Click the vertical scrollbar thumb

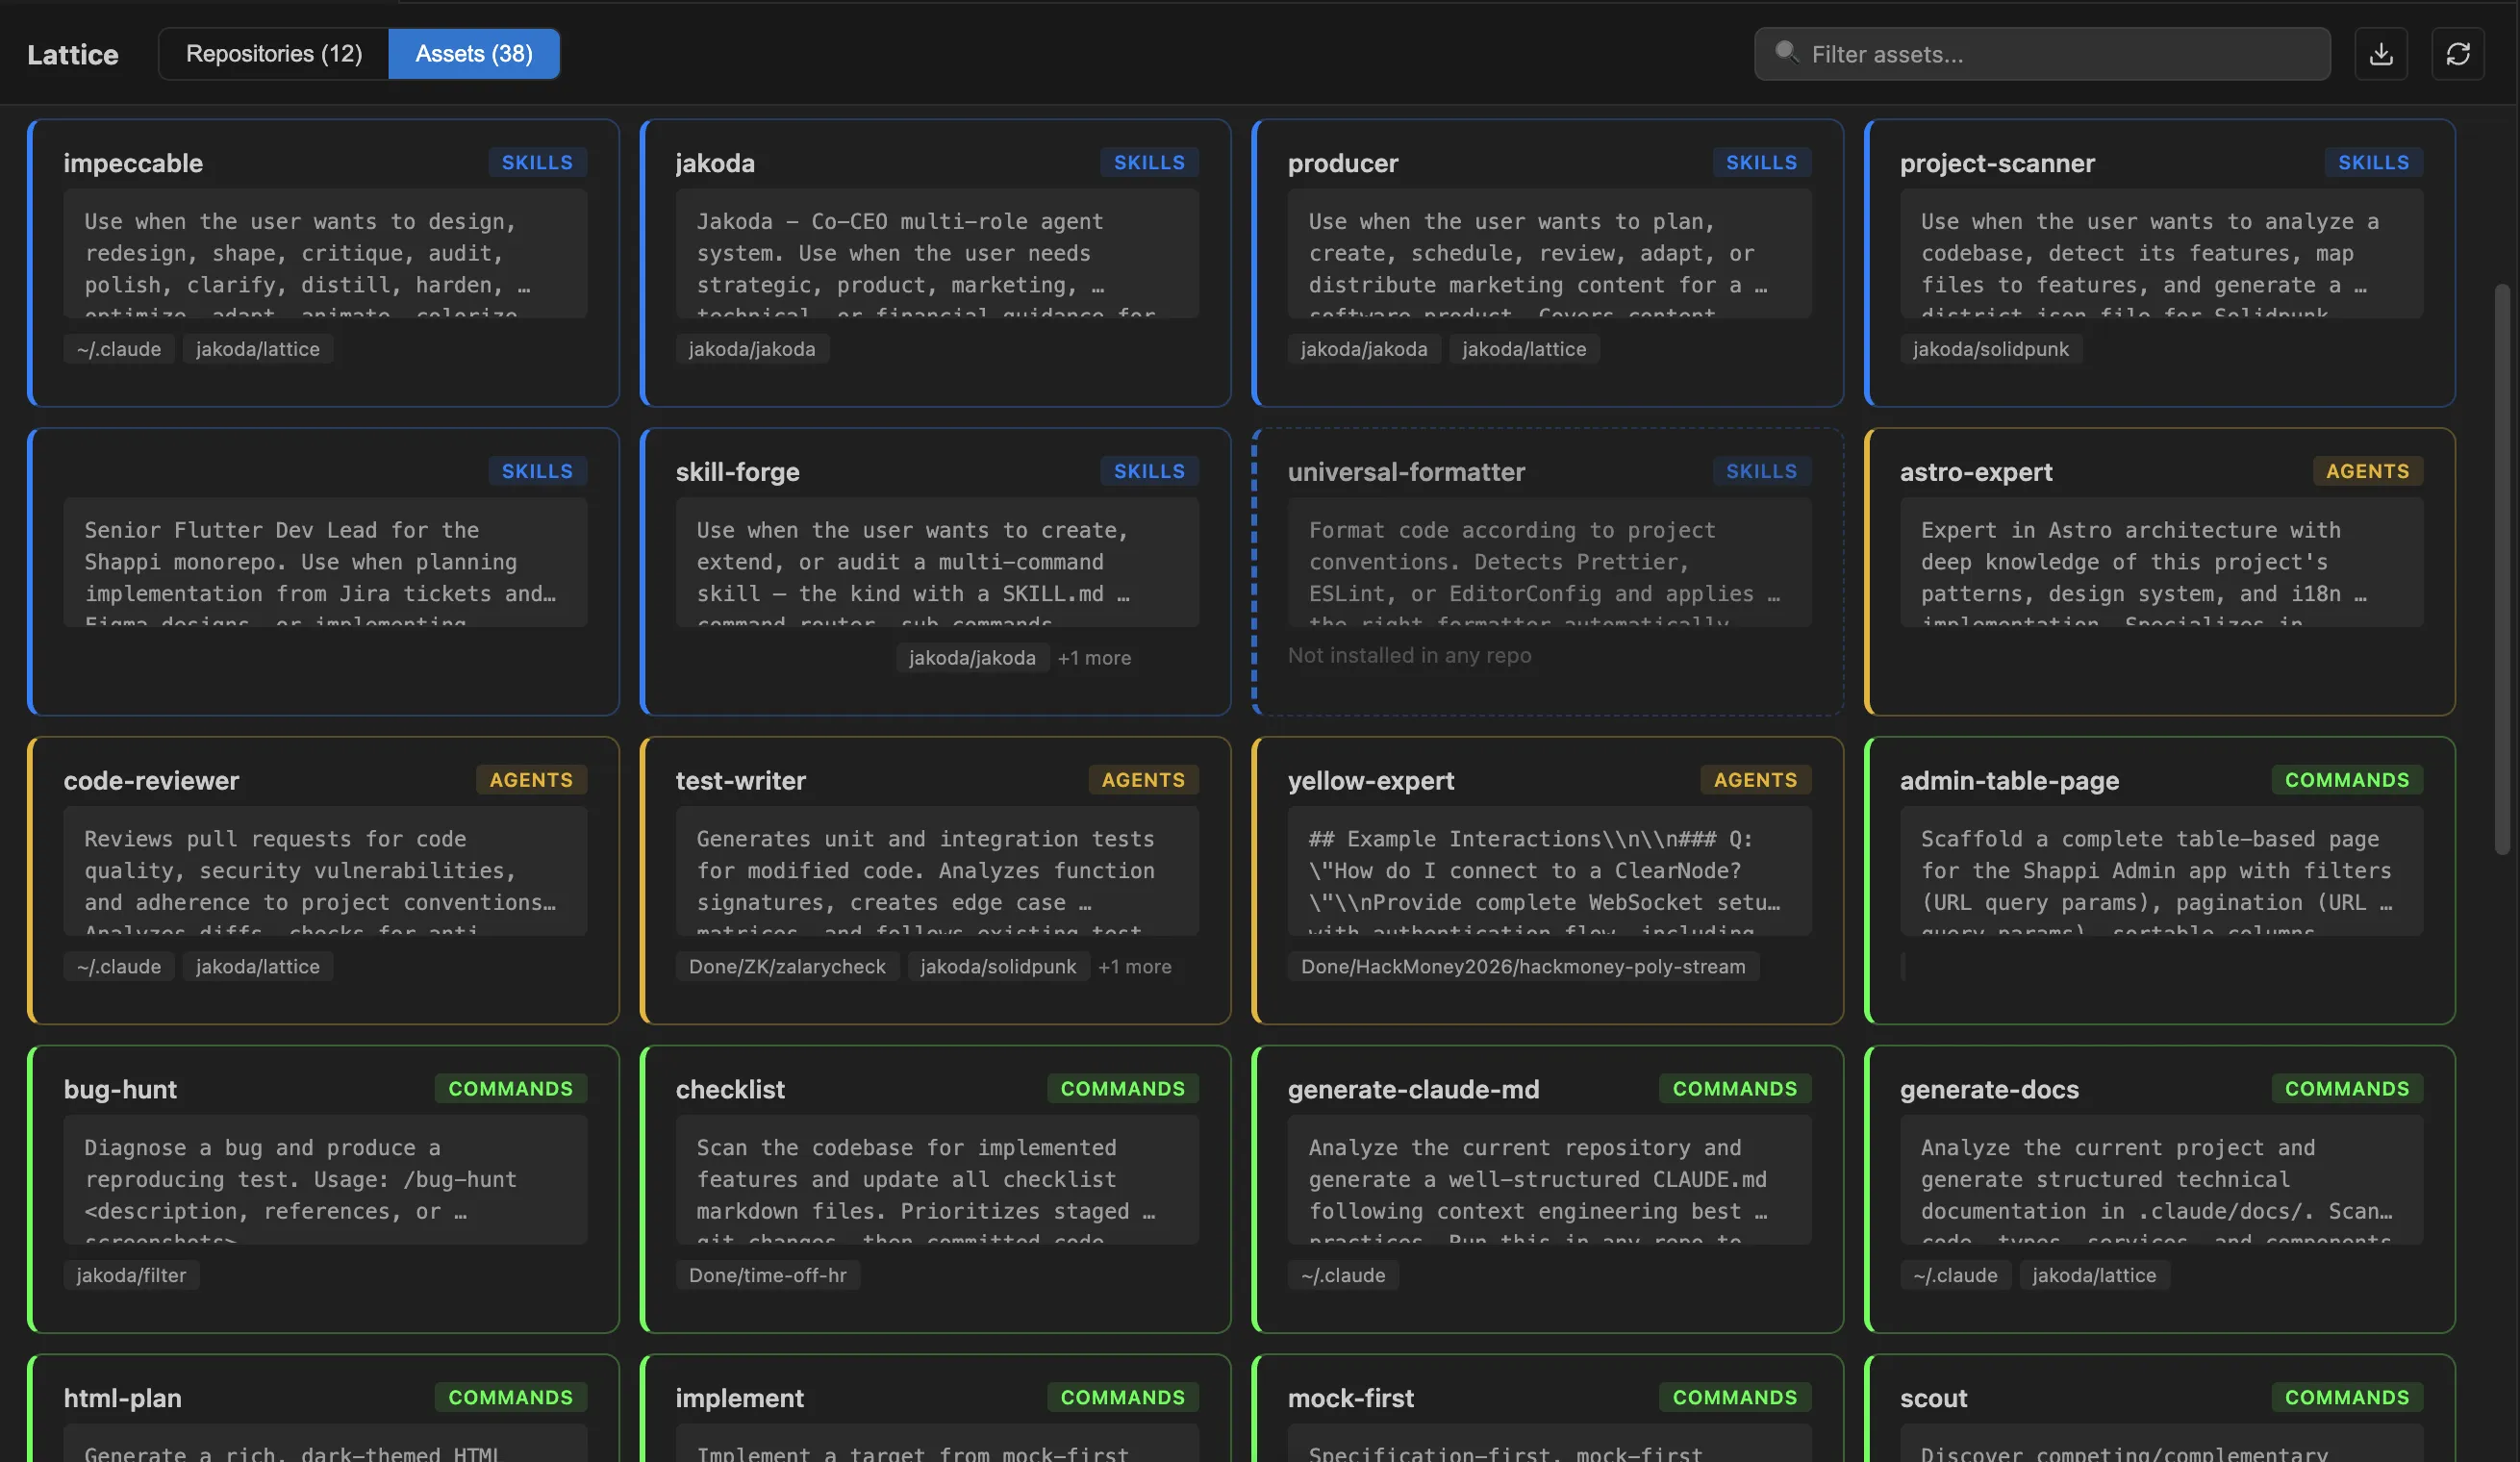2501,570
